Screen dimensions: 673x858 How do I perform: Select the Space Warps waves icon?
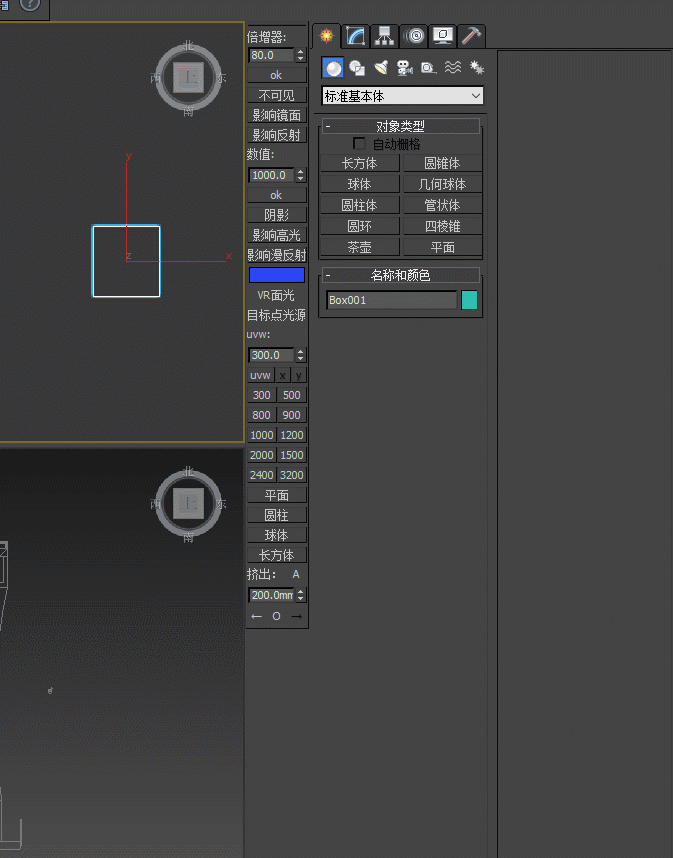(452, 68)
